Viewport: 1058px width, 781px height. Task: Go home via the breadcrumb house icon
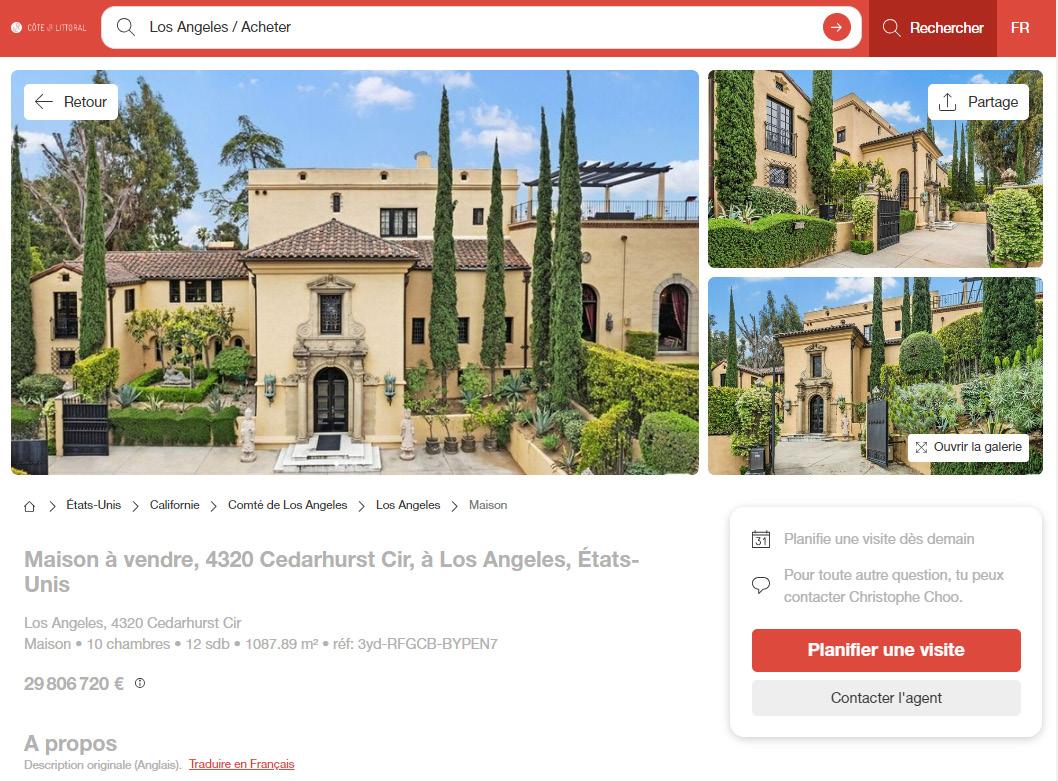[30, 506]
